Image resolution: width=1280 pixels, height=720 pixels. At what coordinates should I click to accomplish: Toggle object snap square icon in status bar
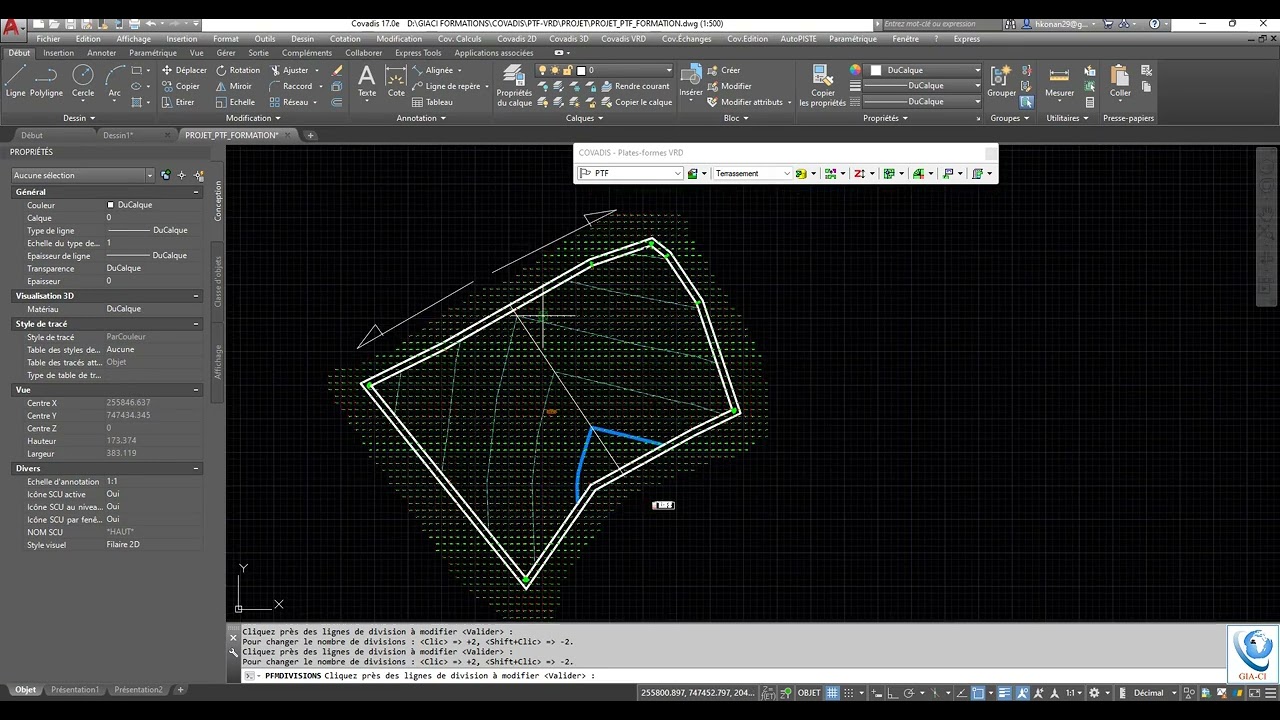(978, 692)
